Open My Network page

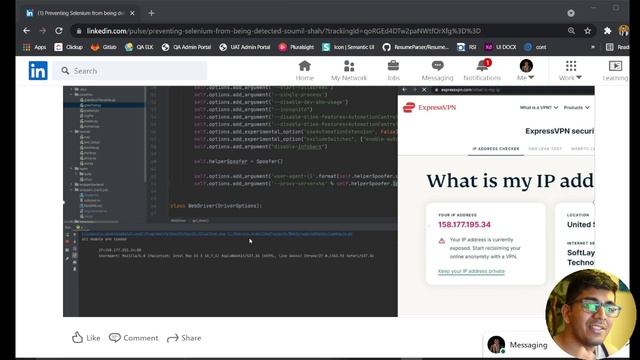coord(349,71)
